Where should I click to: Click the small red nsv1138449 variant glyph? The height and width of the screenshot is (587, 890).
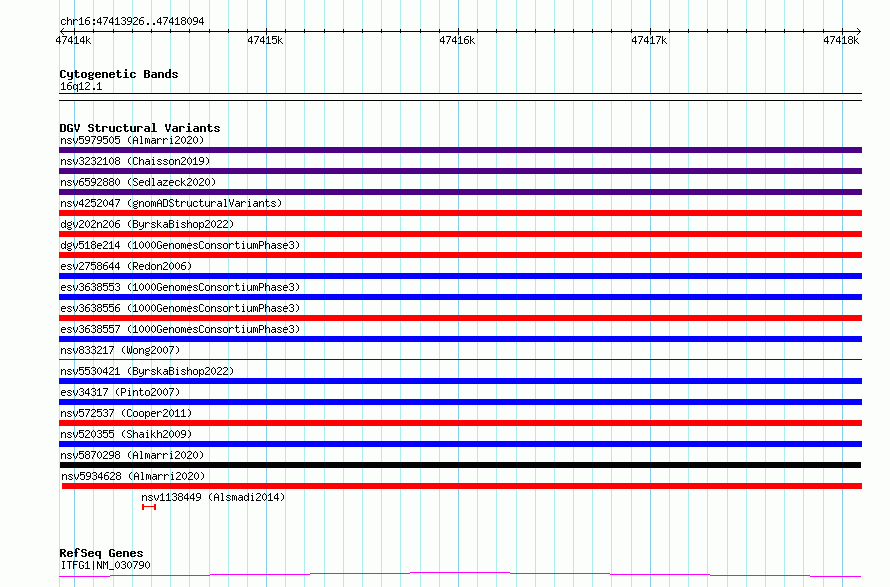coord(149,507)
